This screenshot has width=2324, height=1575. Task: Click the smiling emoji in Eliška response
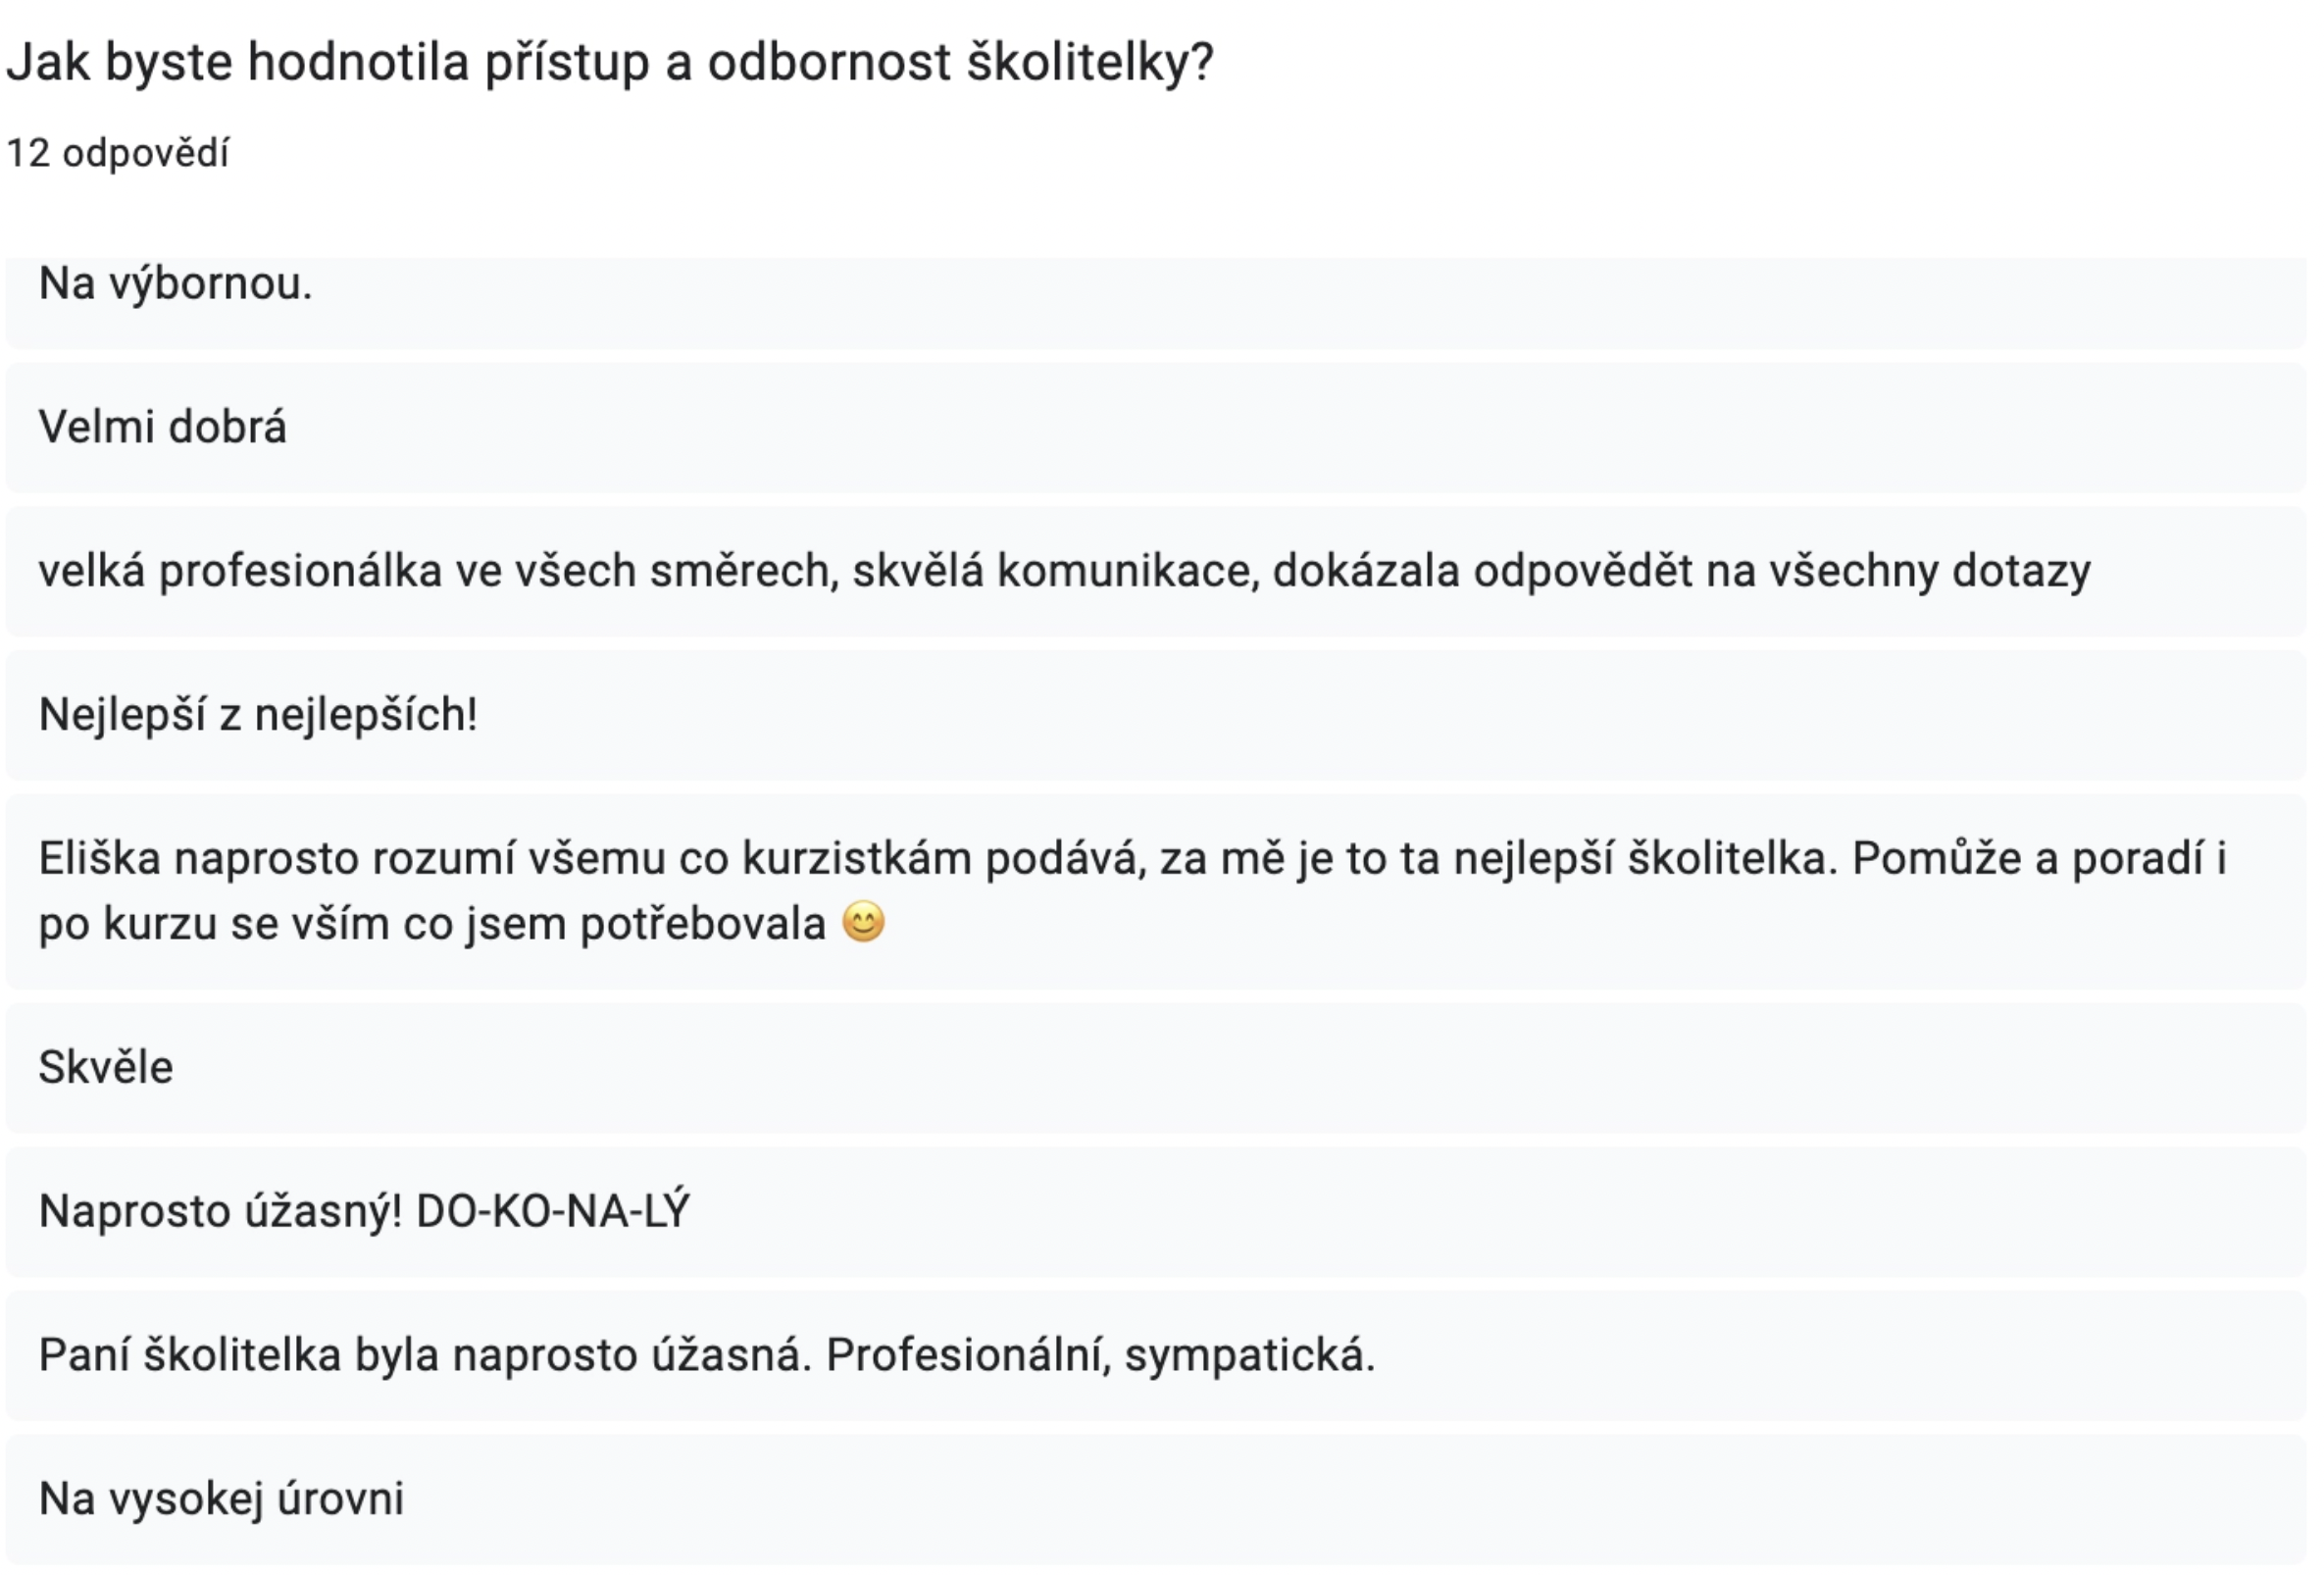click(x=863, y=922)
